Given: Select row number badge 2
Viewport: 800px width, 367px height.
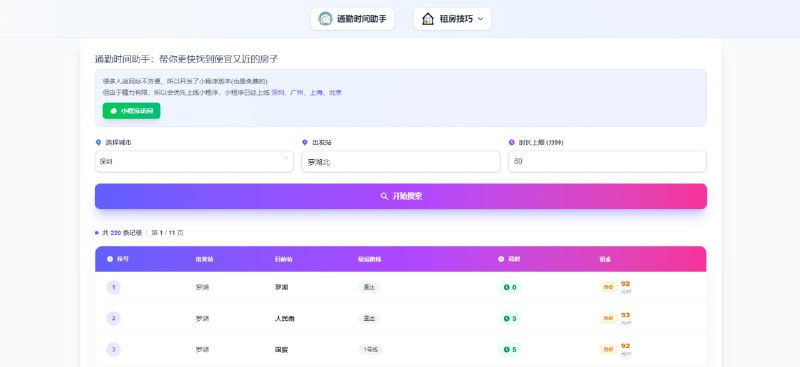Looking at the screenshot, I should pyautogui.click(x=113, y=319).
